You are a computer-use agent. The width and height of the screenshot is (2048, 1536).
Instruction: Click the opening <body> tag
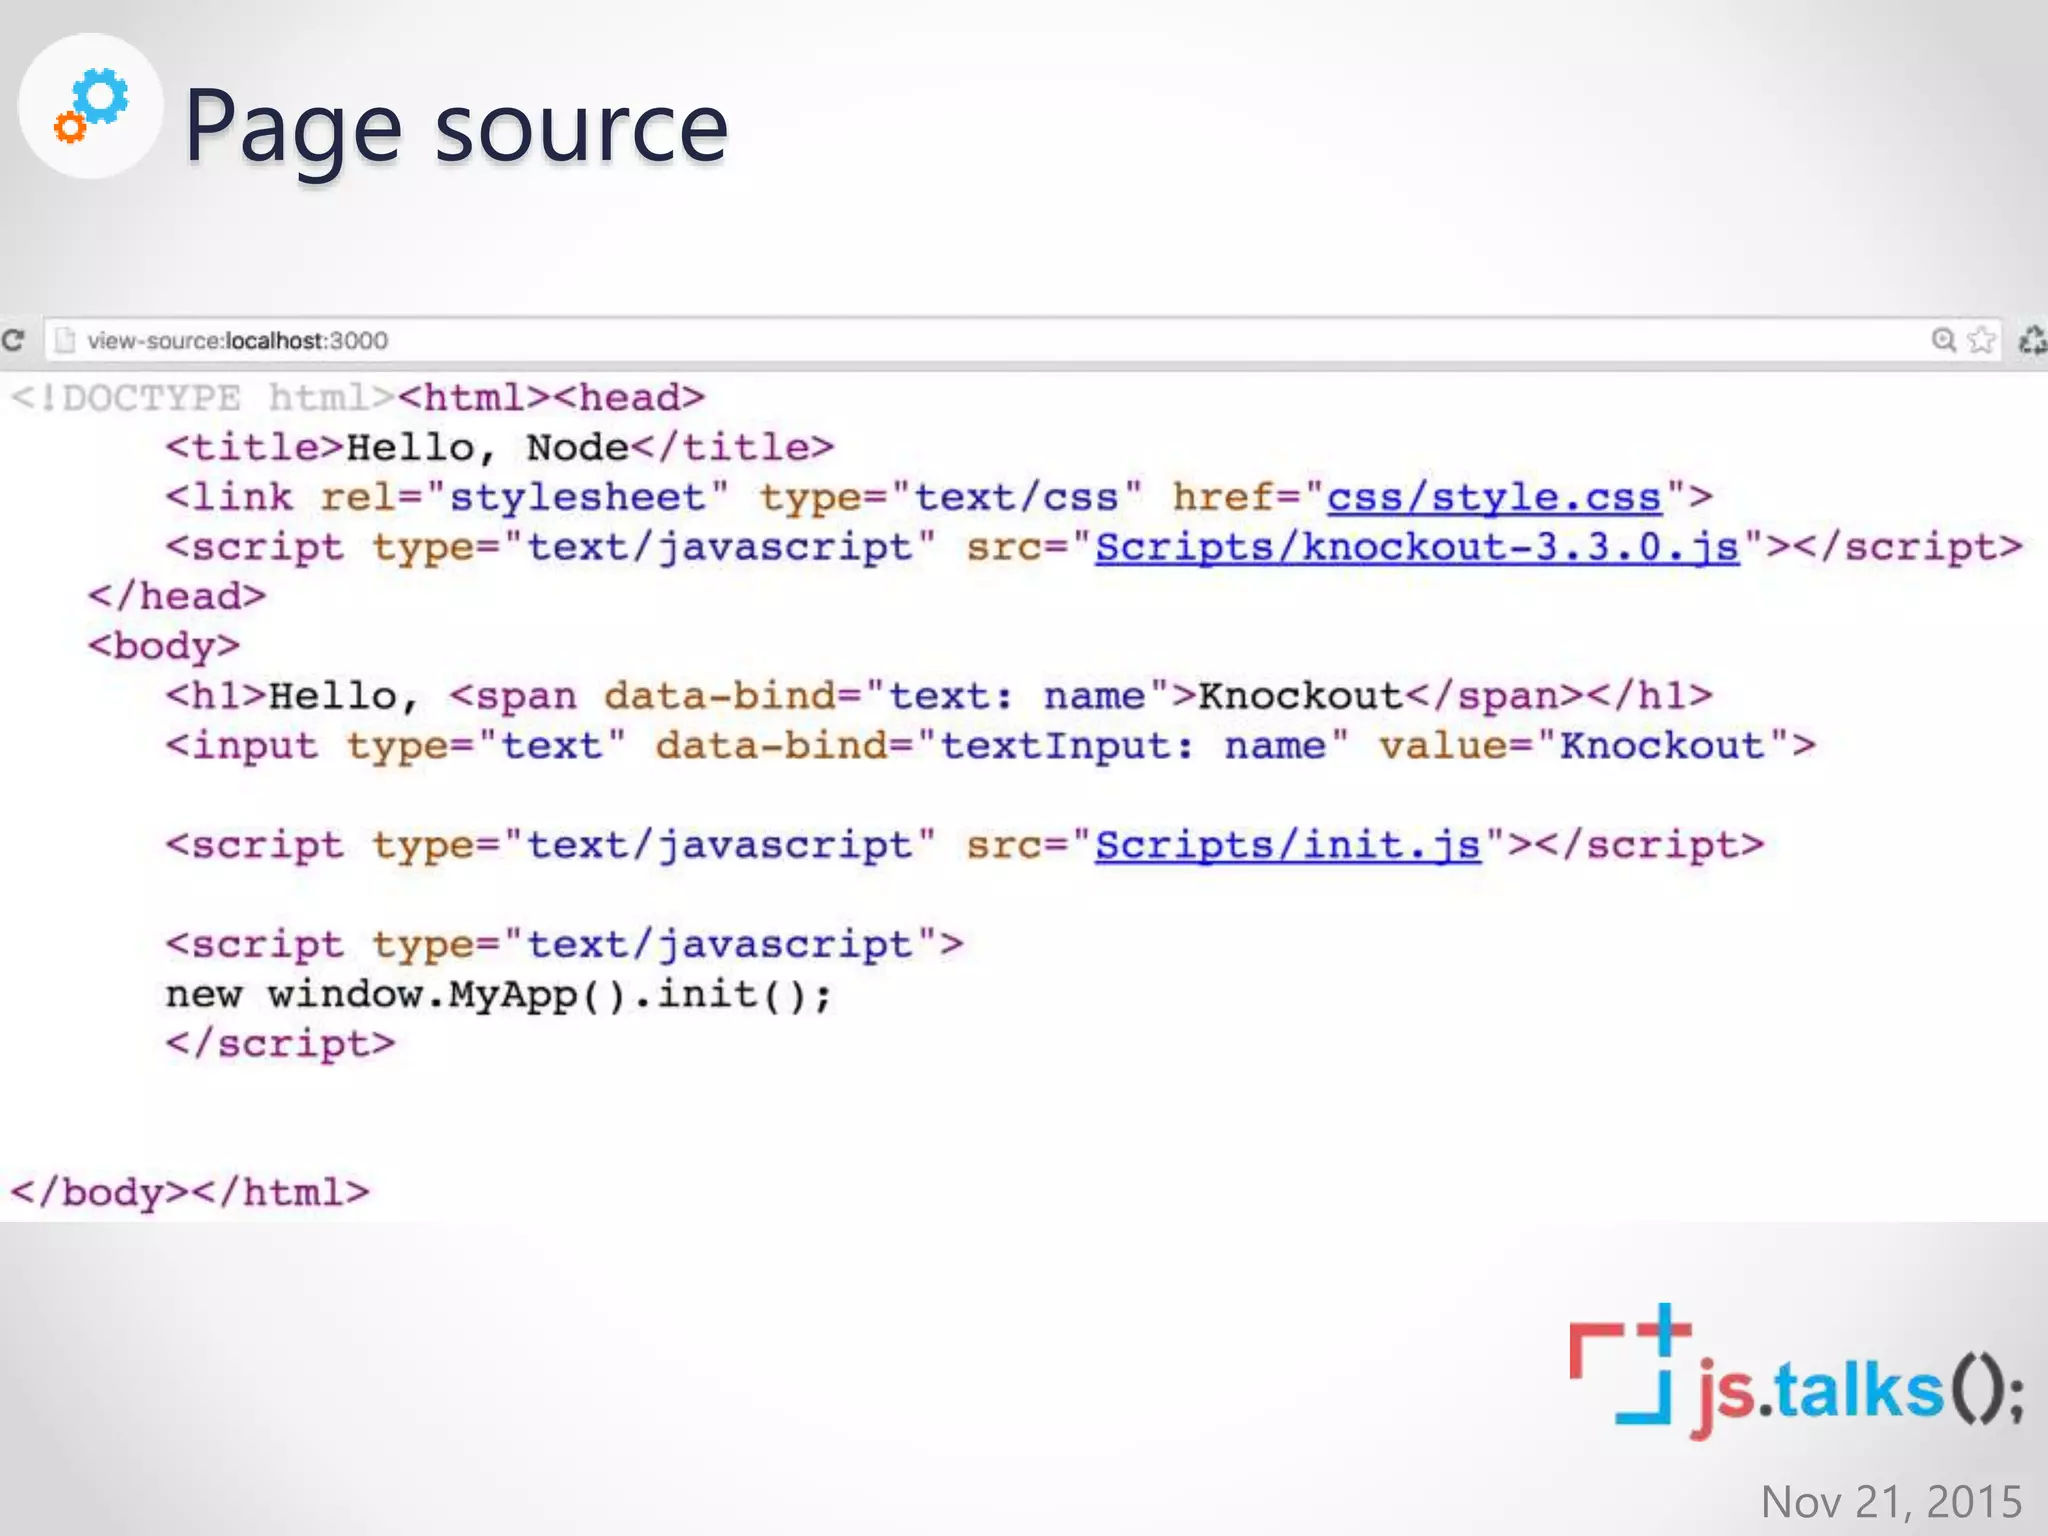[x=164, y=646]
